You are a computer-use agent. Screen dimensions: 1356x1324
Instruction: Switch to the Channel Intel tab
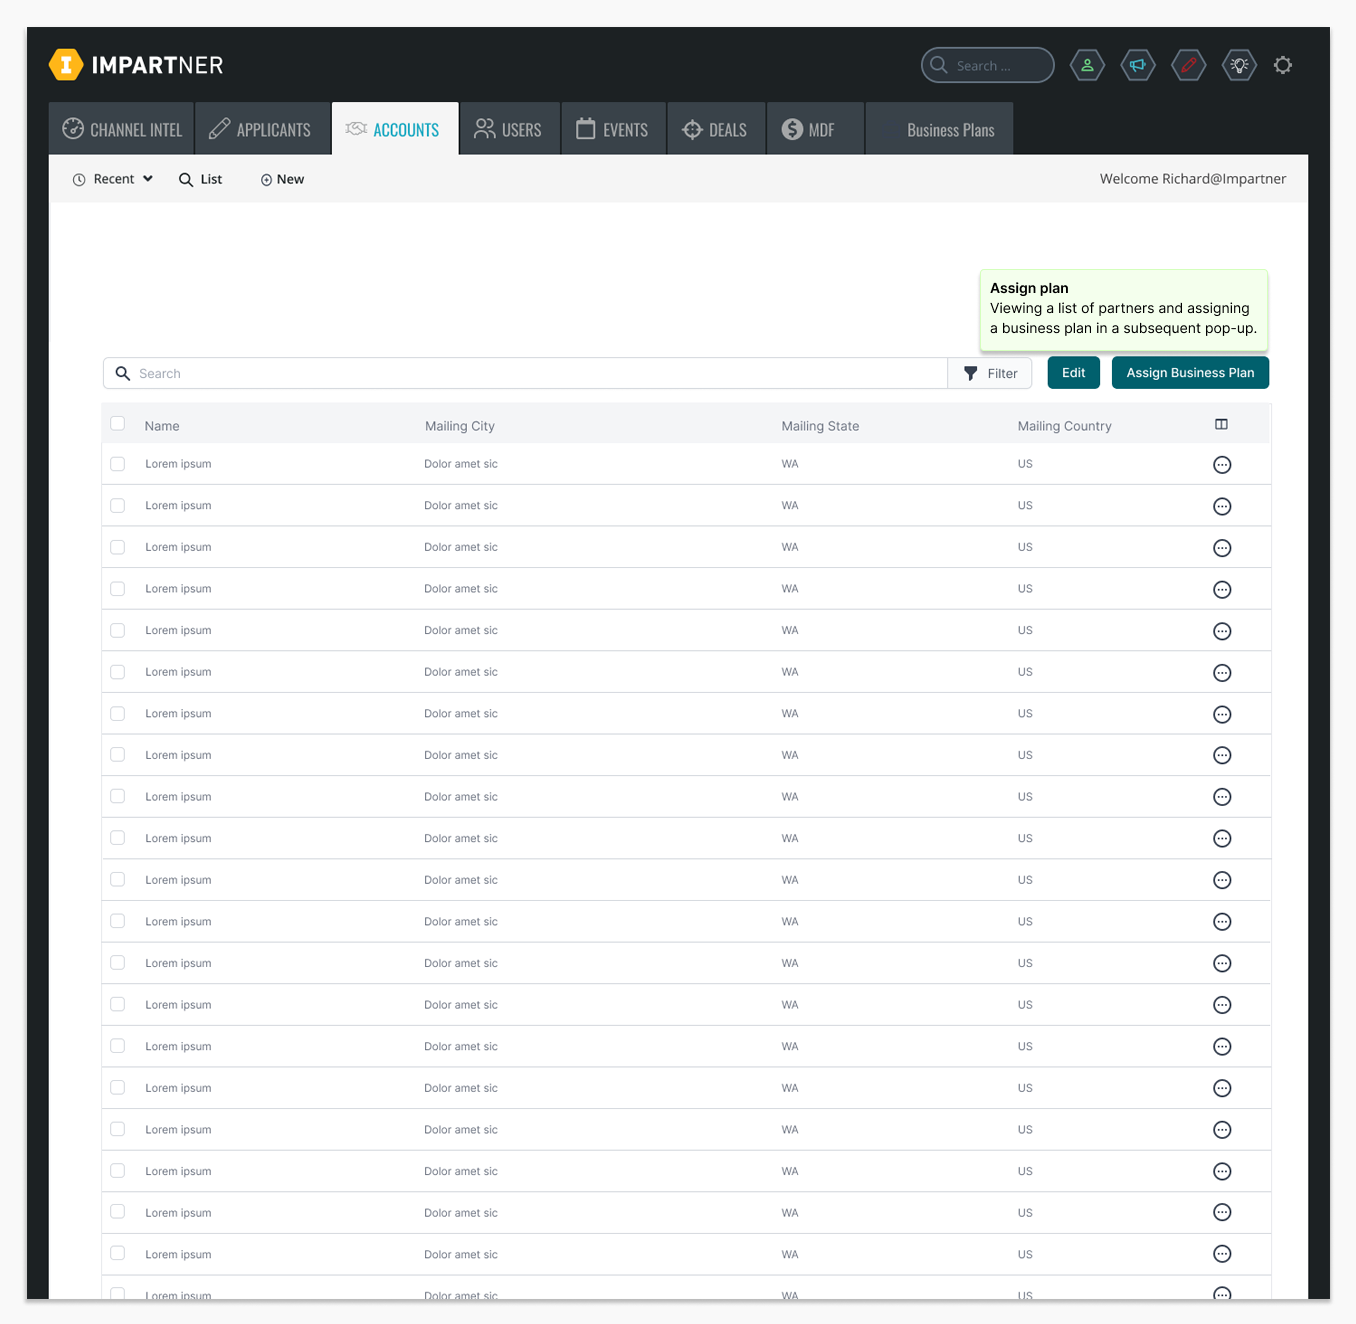click(122, 130)
